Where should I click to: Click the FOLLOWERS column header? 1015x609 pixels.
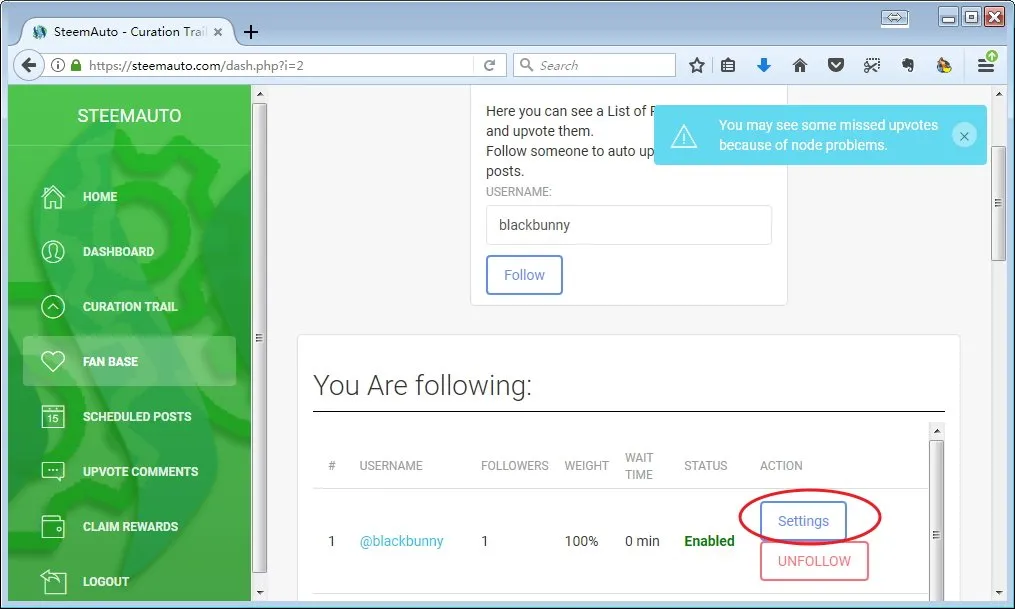(515, 466)
